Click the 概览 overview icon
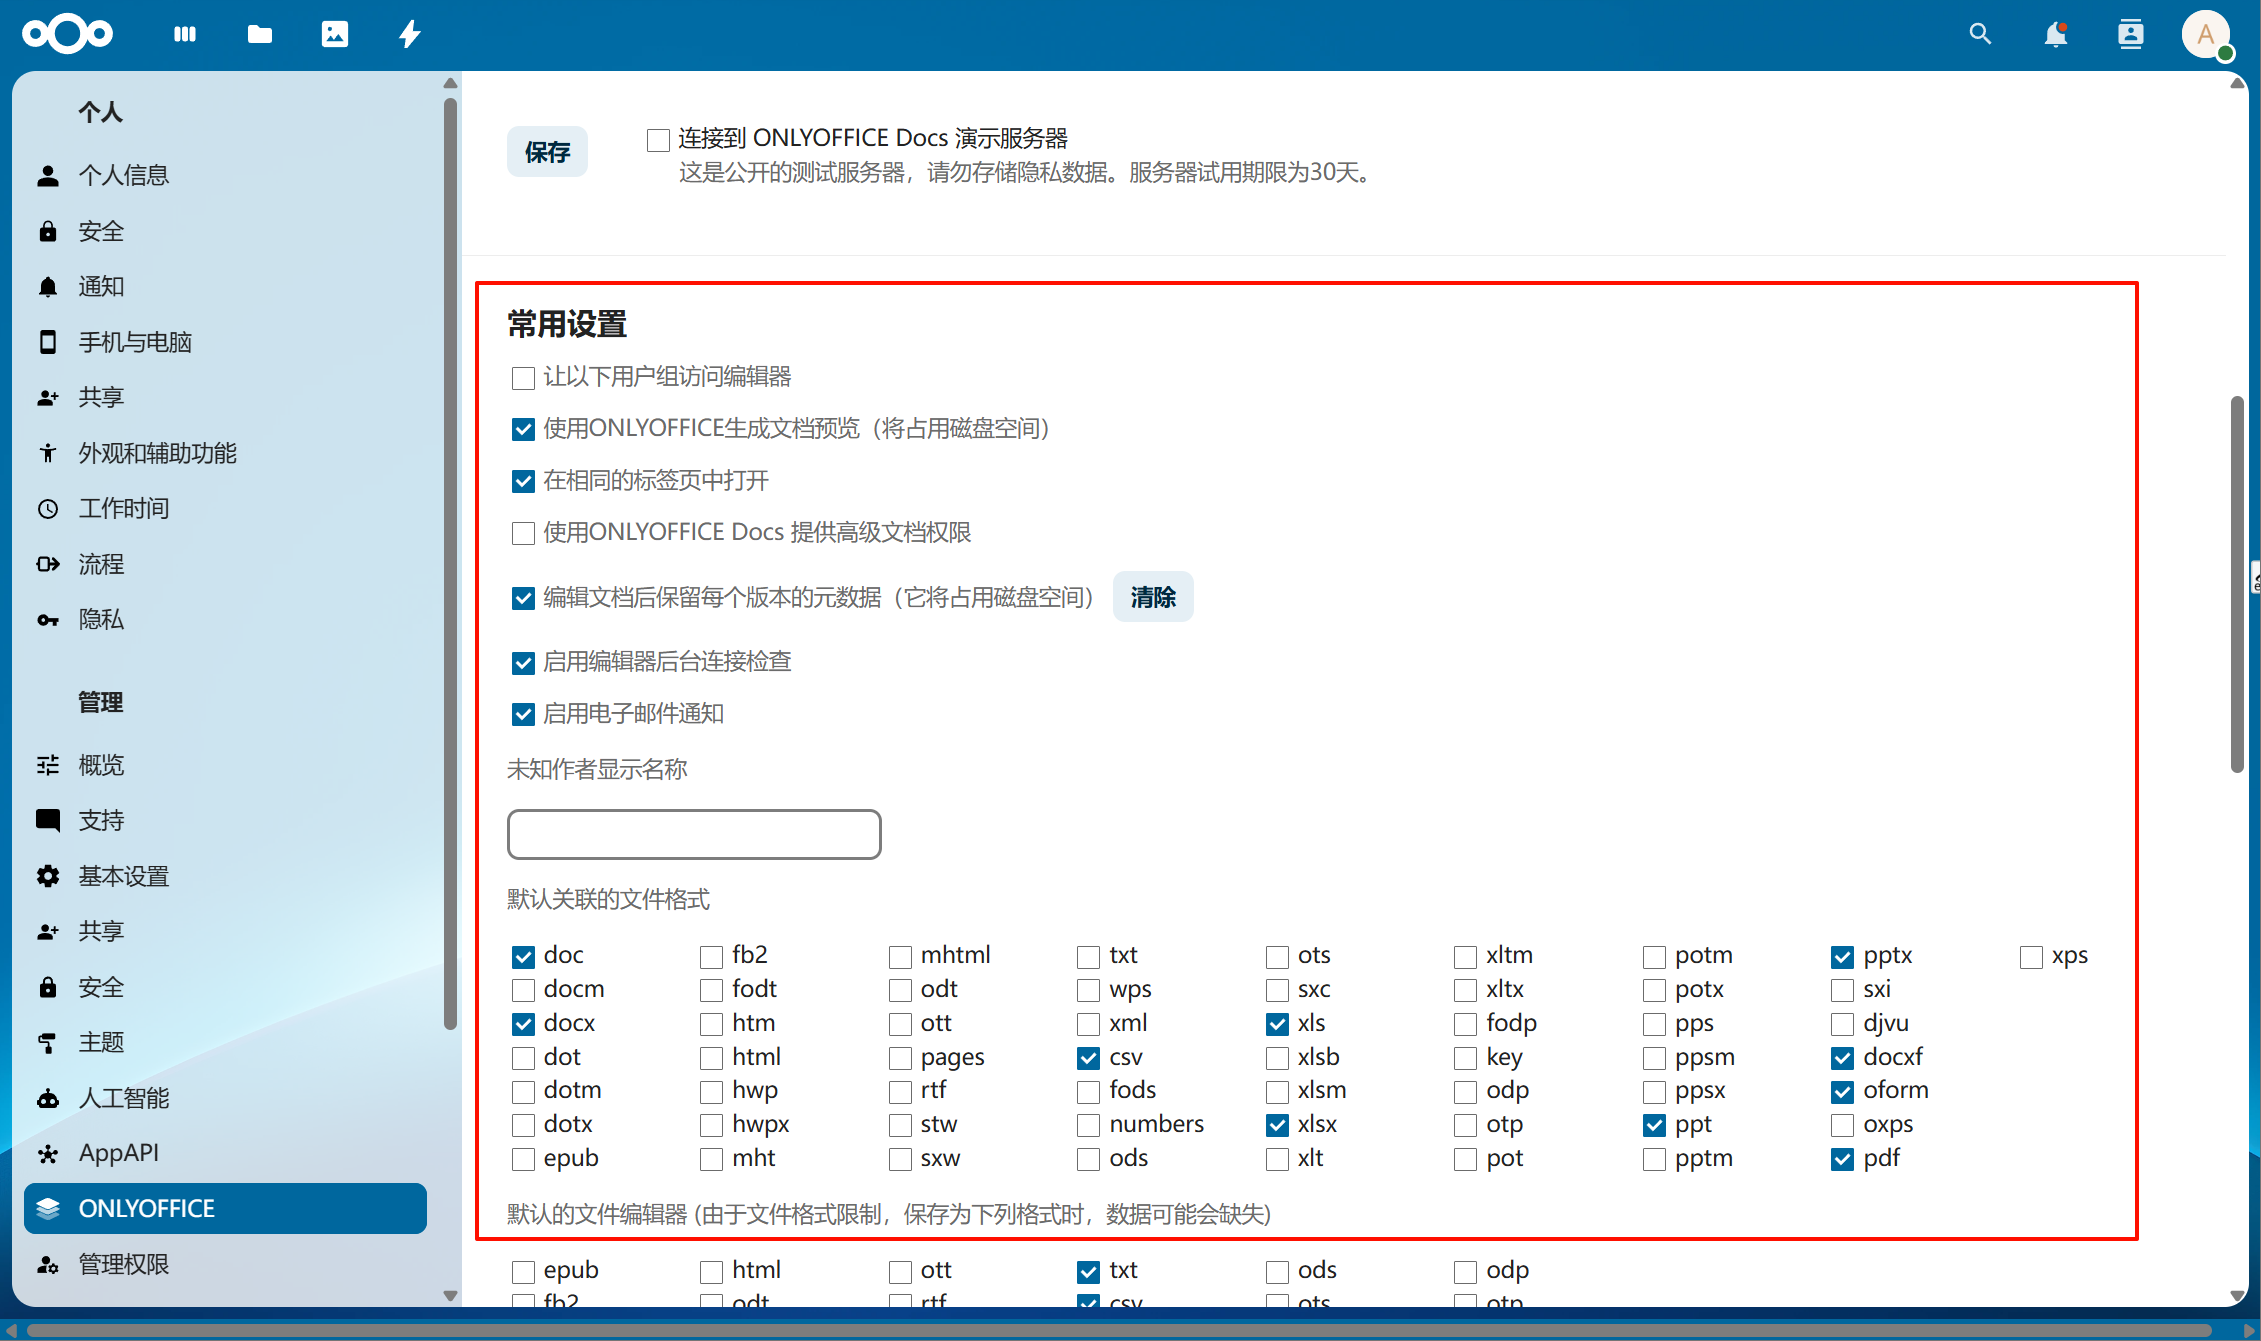This screenshot has height=1341, width=2261. [48, 765]
